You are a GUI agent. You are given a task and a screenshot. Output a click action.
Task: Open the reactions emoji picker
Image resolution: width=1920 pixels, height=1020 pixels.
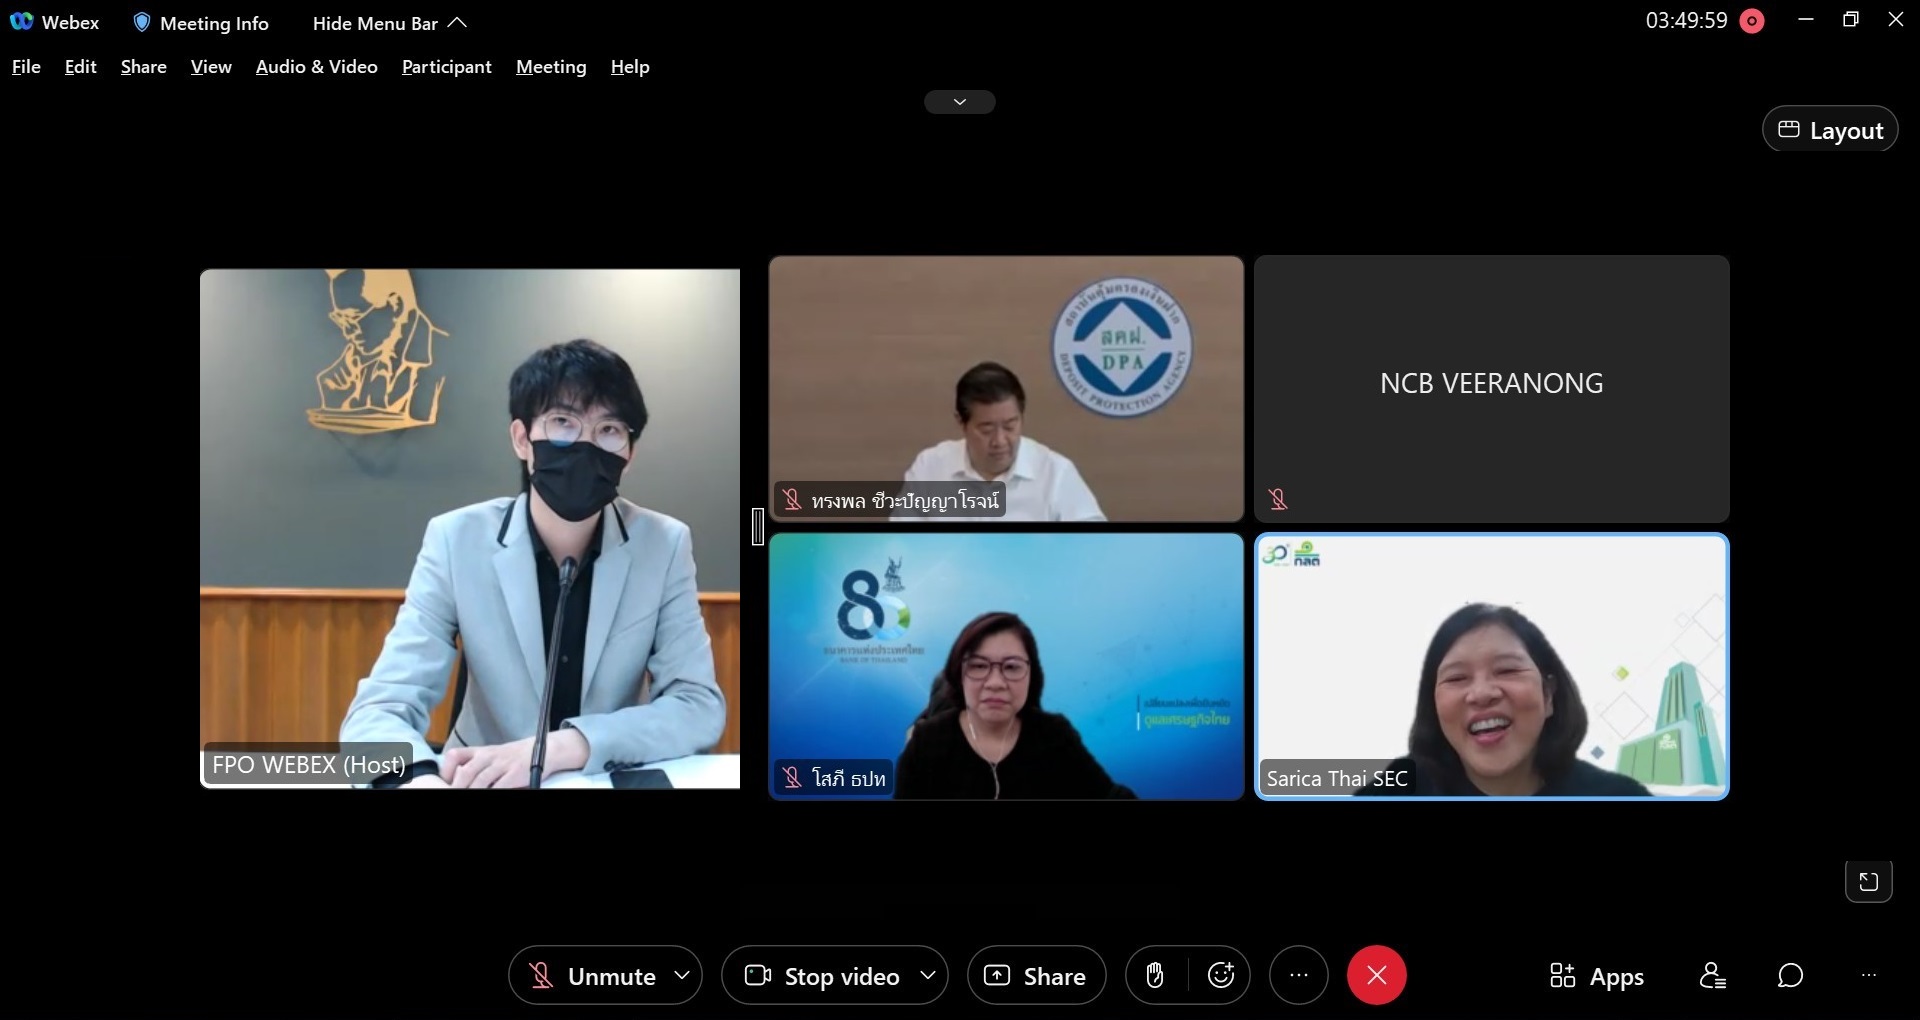pos(1221,975)
